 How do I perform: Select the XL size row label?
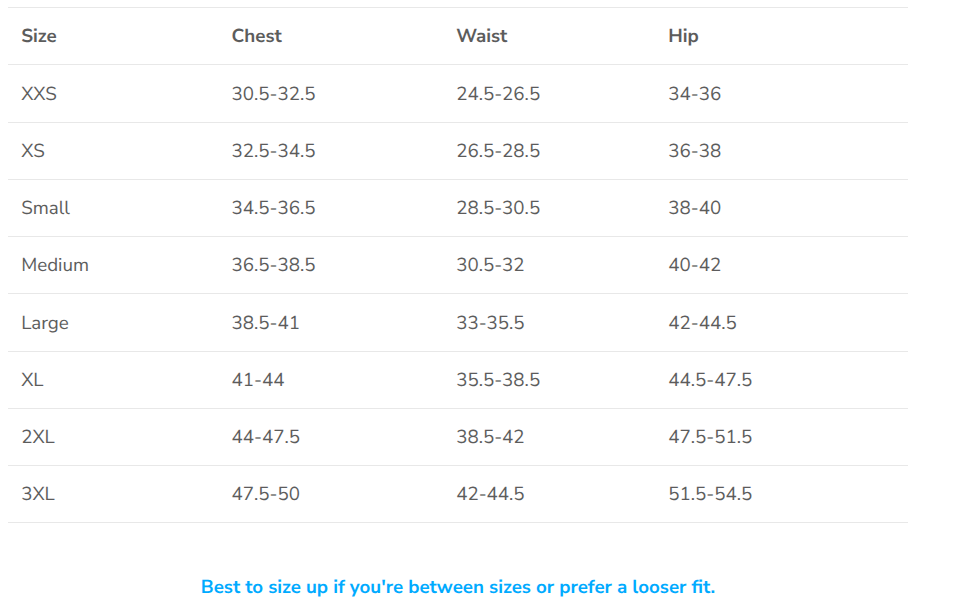point(32,380)
